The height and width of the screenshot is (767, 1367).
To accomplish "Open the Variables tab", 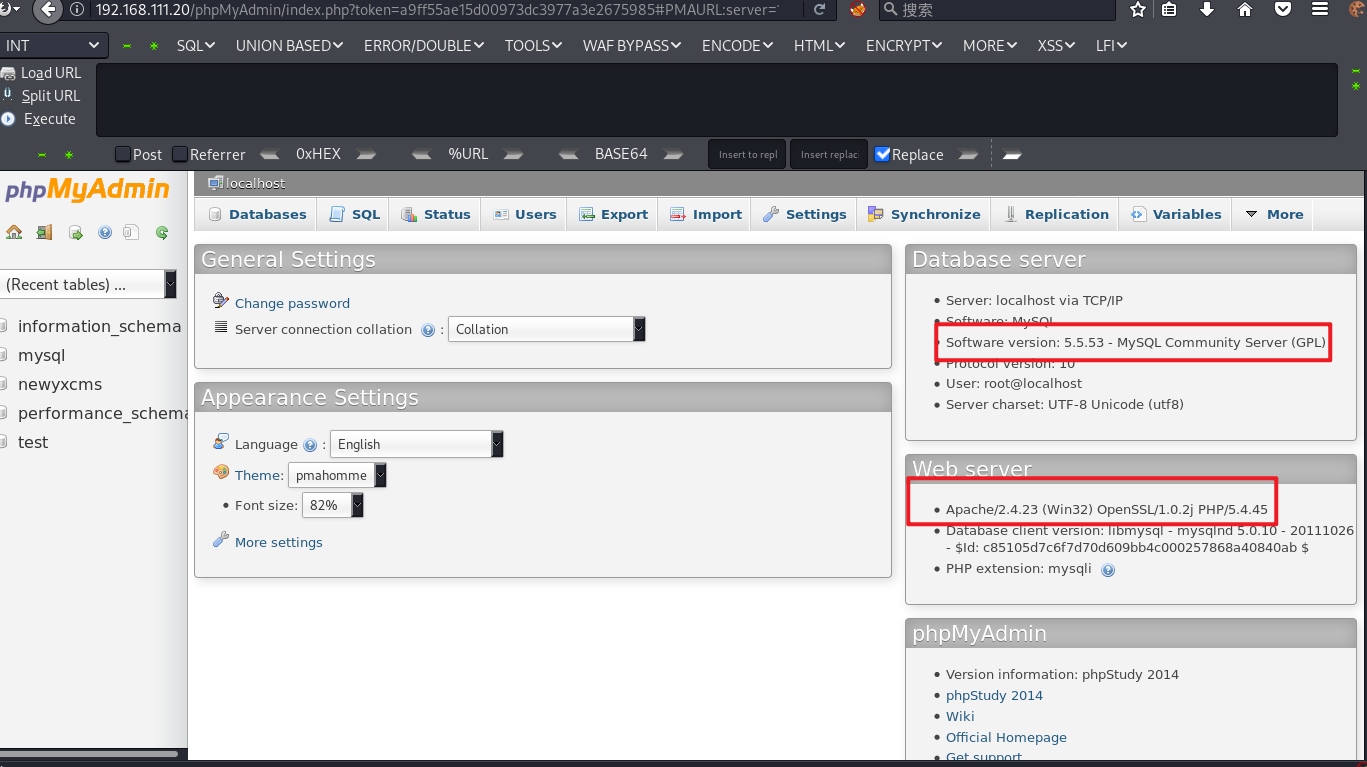I will tap(1176, 214).
